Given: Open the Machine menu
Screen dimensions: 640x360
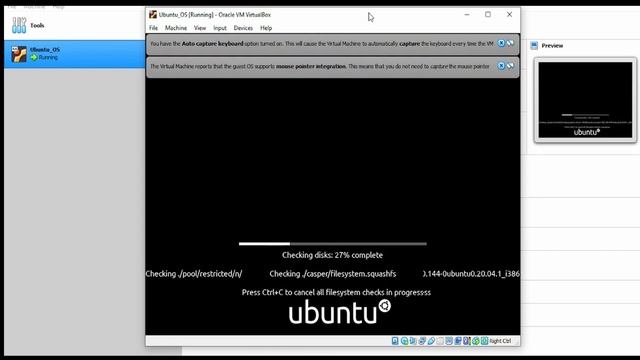Looking at the screenshot, I should pyautogui.click(x=176, y=28).
